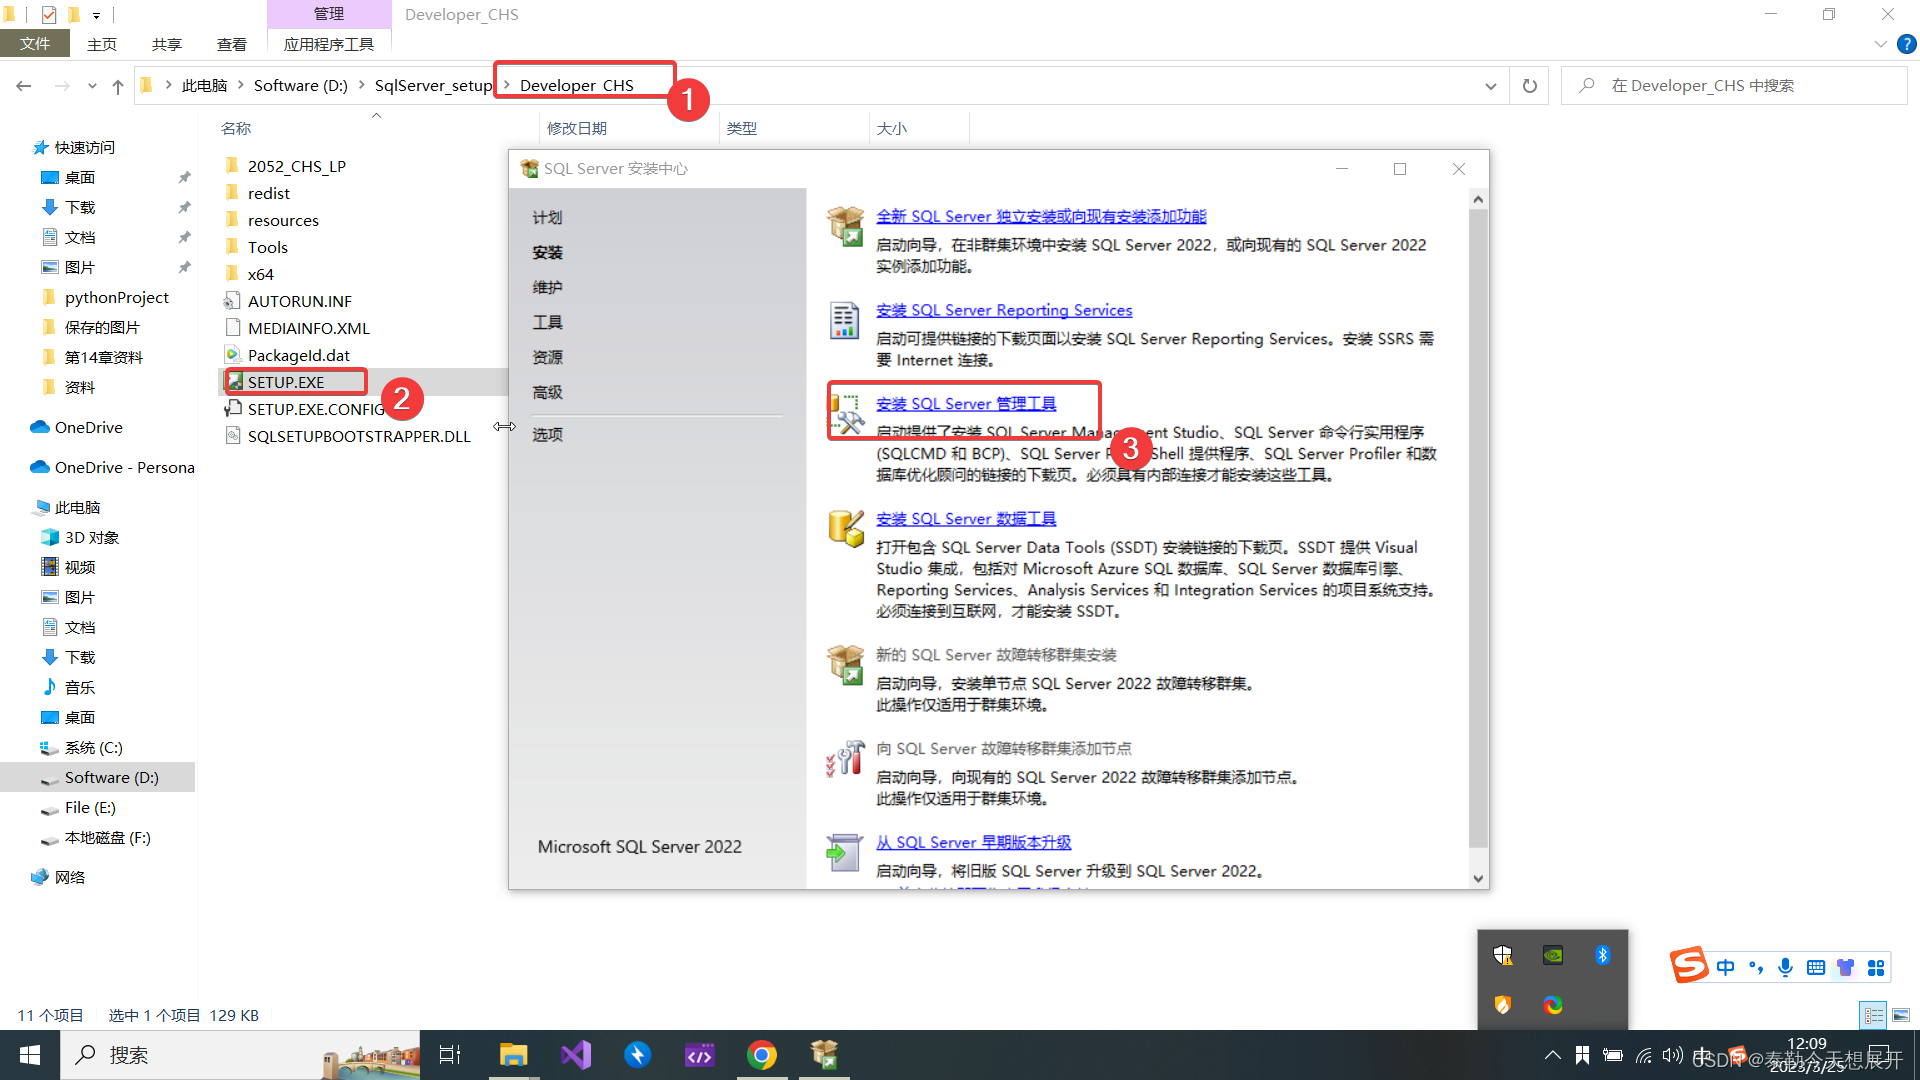This screenshot has height=1080, width=1920.
Task: Click the 安装 SQL Server 数据工具 link
Action: coord(966,519)
